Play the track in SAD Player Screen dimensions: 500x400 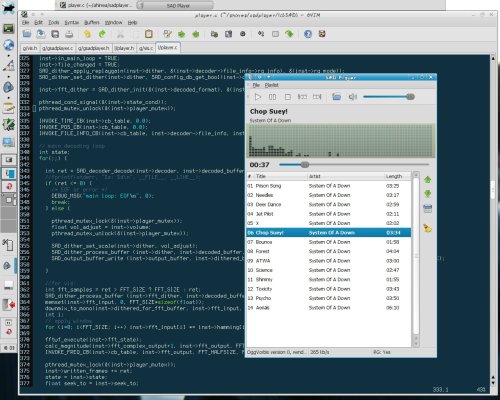coord(257,97)
